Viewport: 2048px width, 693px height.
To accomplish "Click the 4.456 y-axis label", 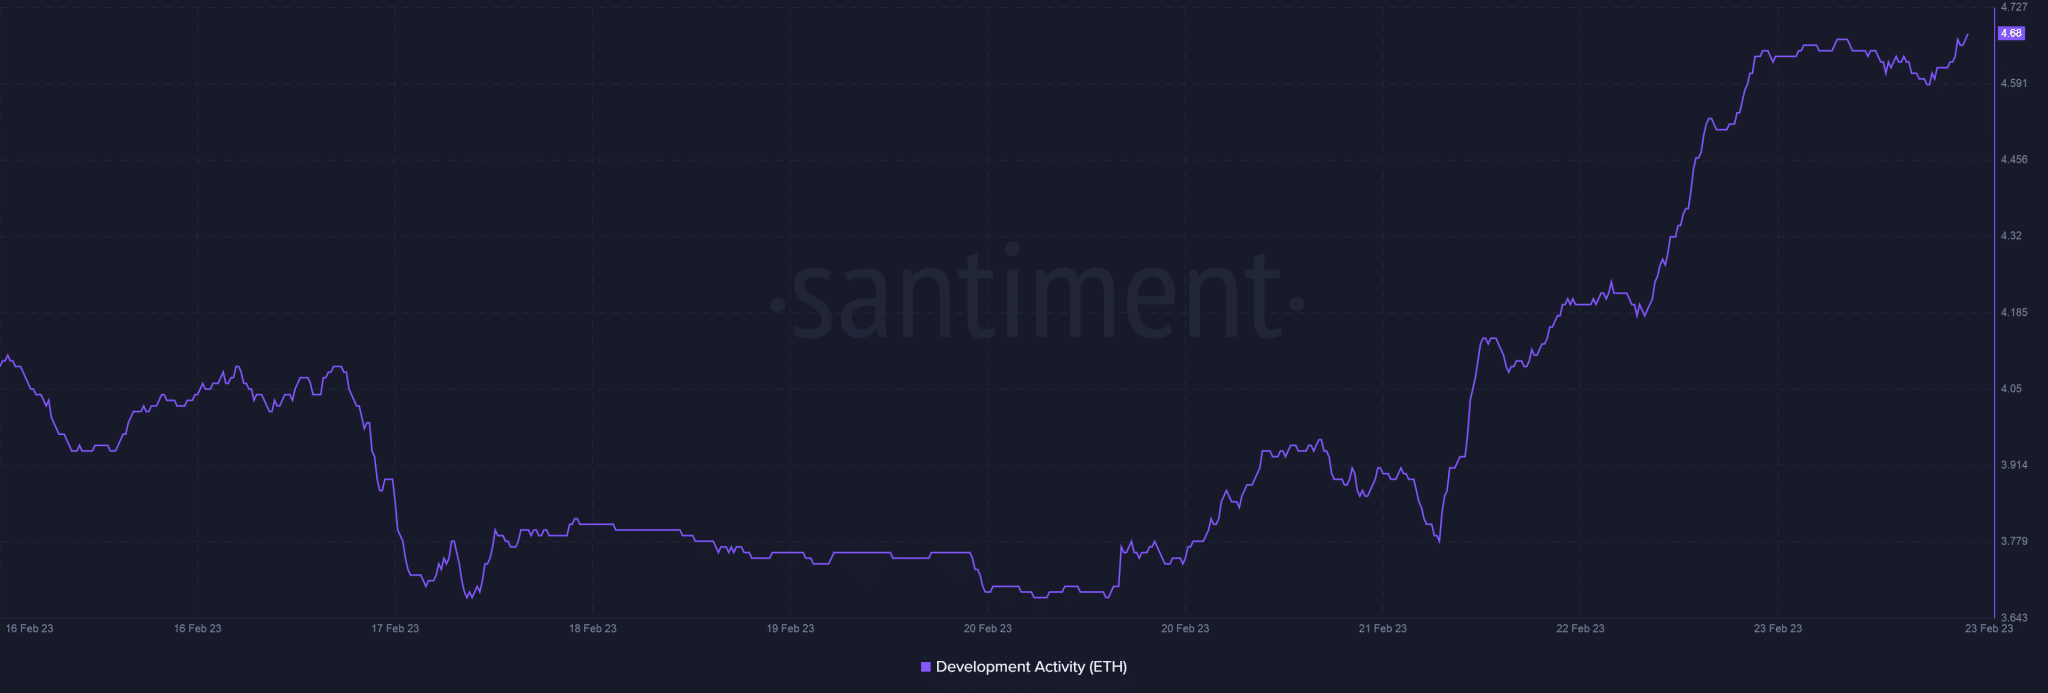I will (x=2014, y=159).
